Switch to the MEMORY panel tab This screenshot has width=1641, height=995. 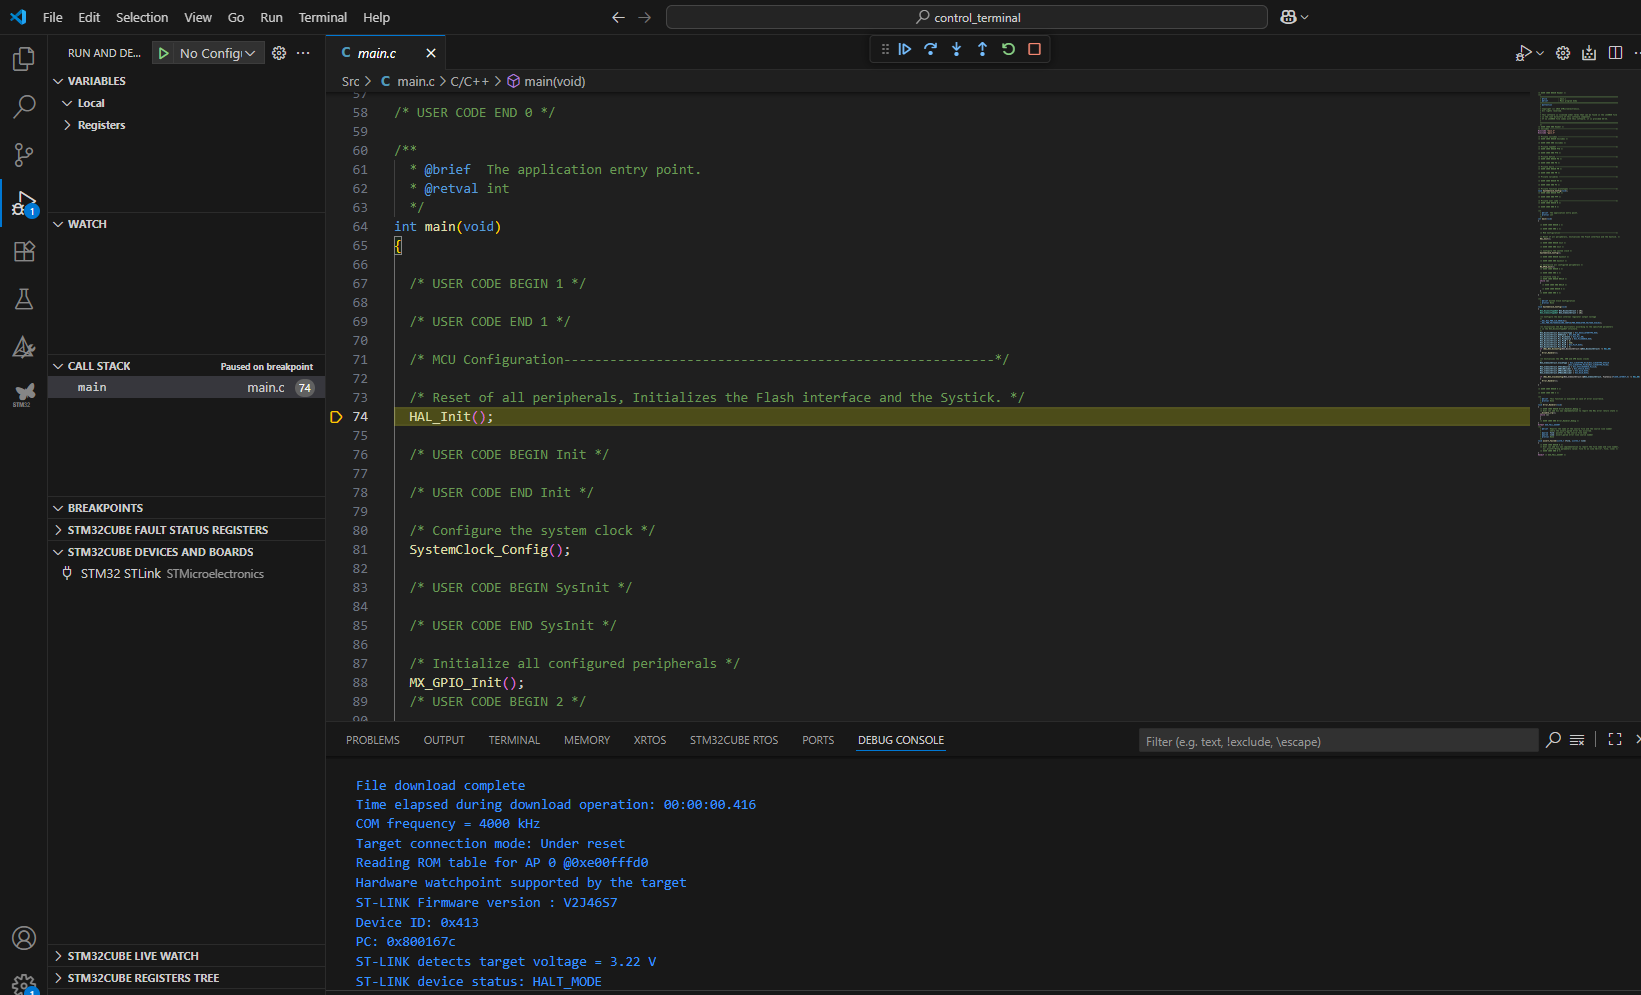(x=587, y=740)
